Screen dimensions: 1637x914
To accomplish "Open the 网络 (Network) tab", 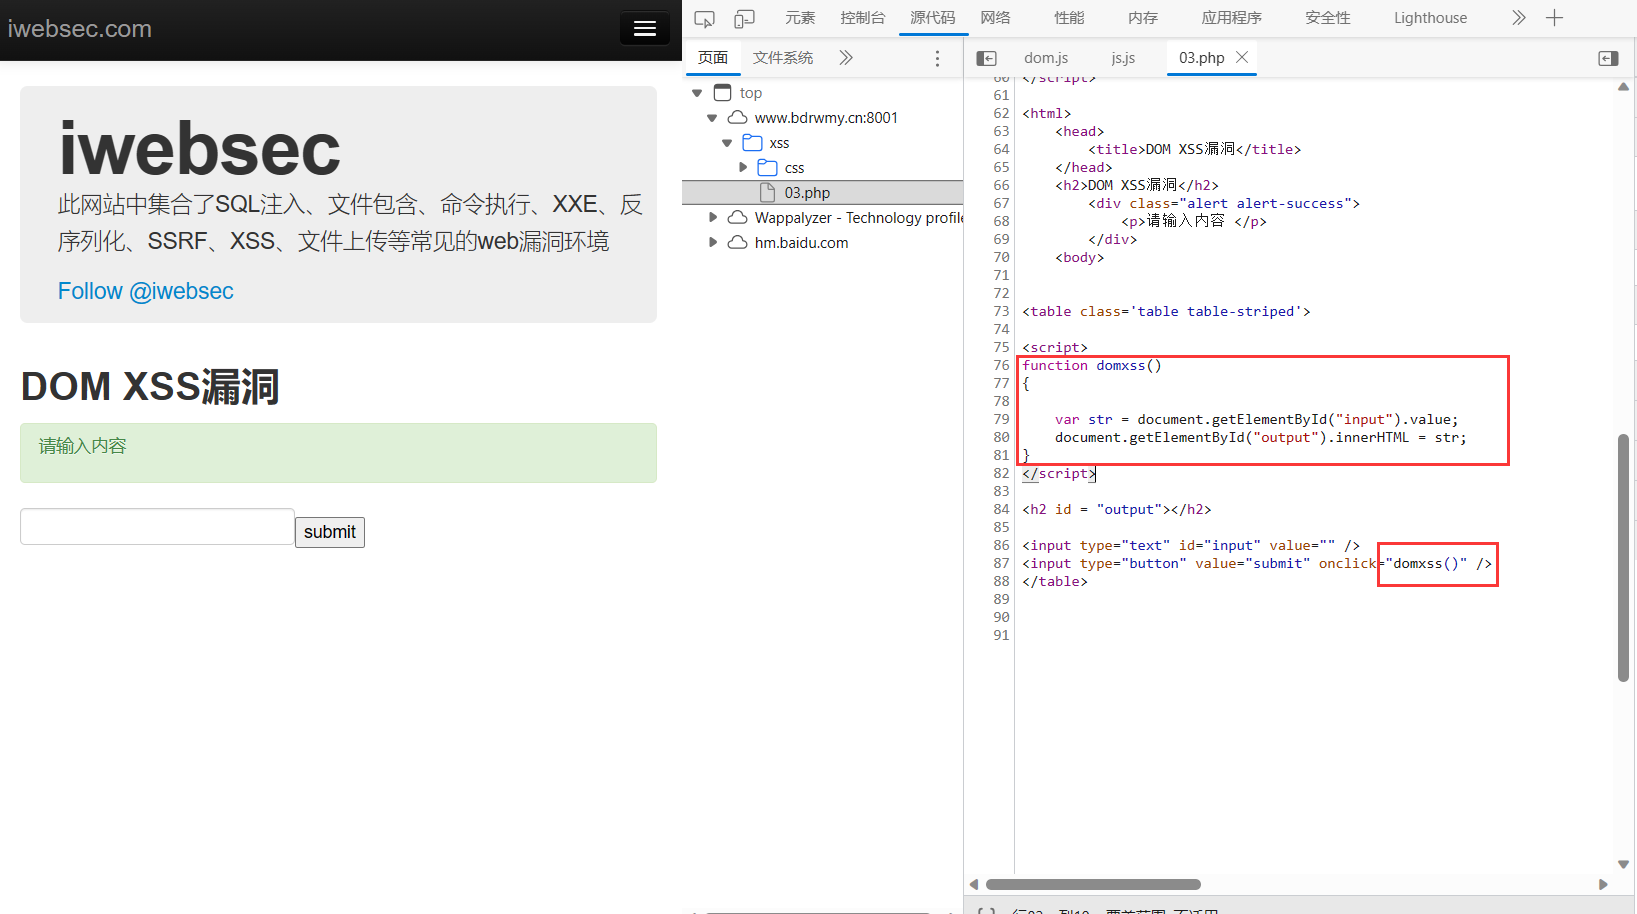I will 995,18.
